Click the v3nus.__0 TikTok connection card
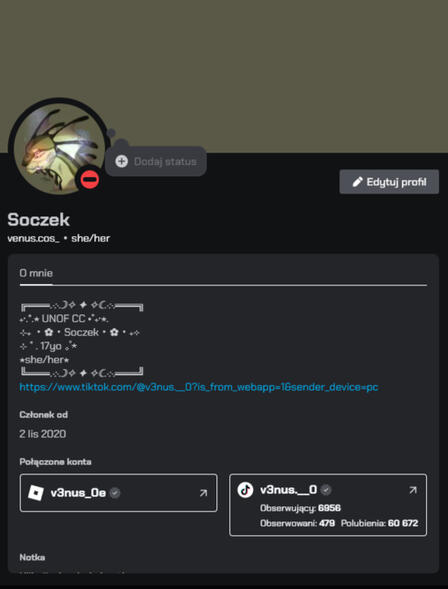448x589 pixels. pos(328,505)
